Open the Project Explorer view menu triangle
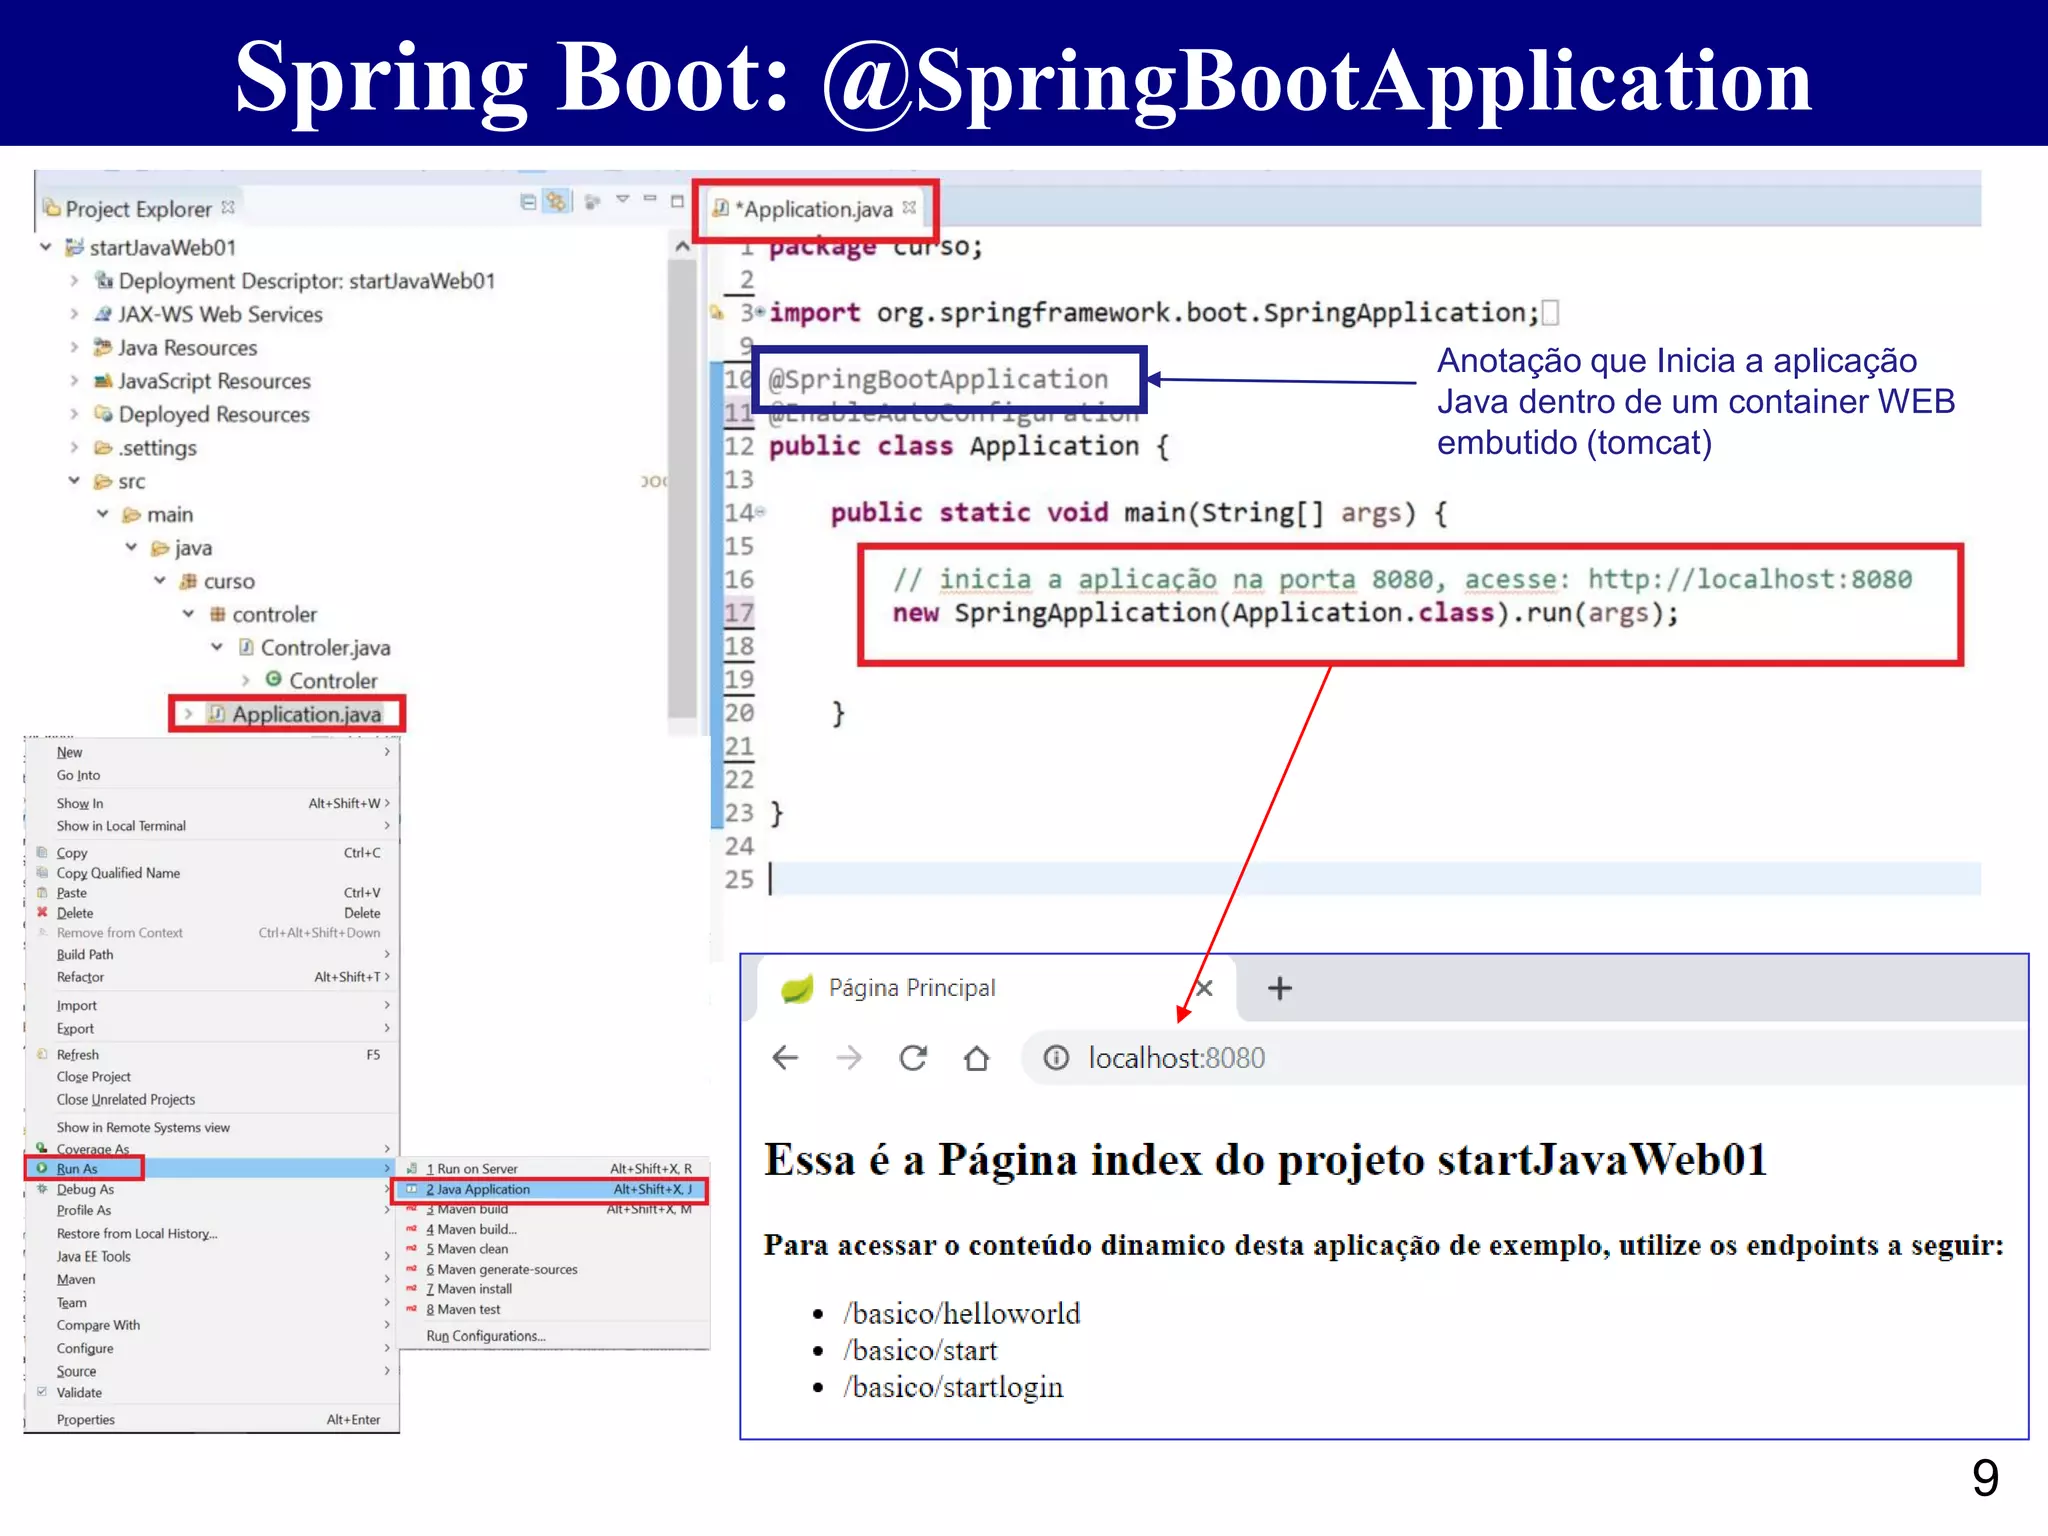 pos(622,200)
